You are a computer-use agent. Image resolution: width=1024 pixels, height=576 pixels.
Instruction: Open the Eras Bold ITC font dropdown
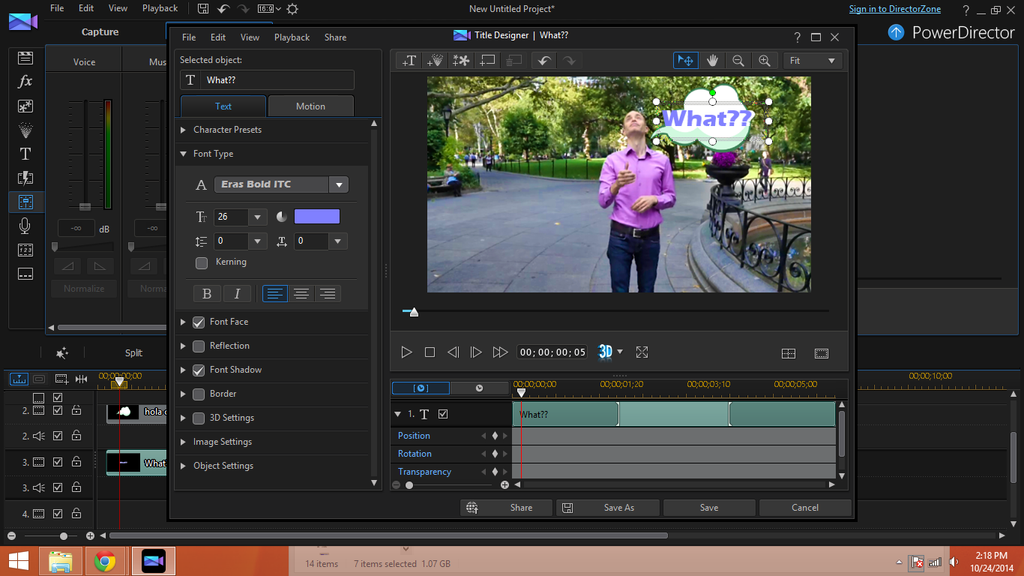point(338,184)
